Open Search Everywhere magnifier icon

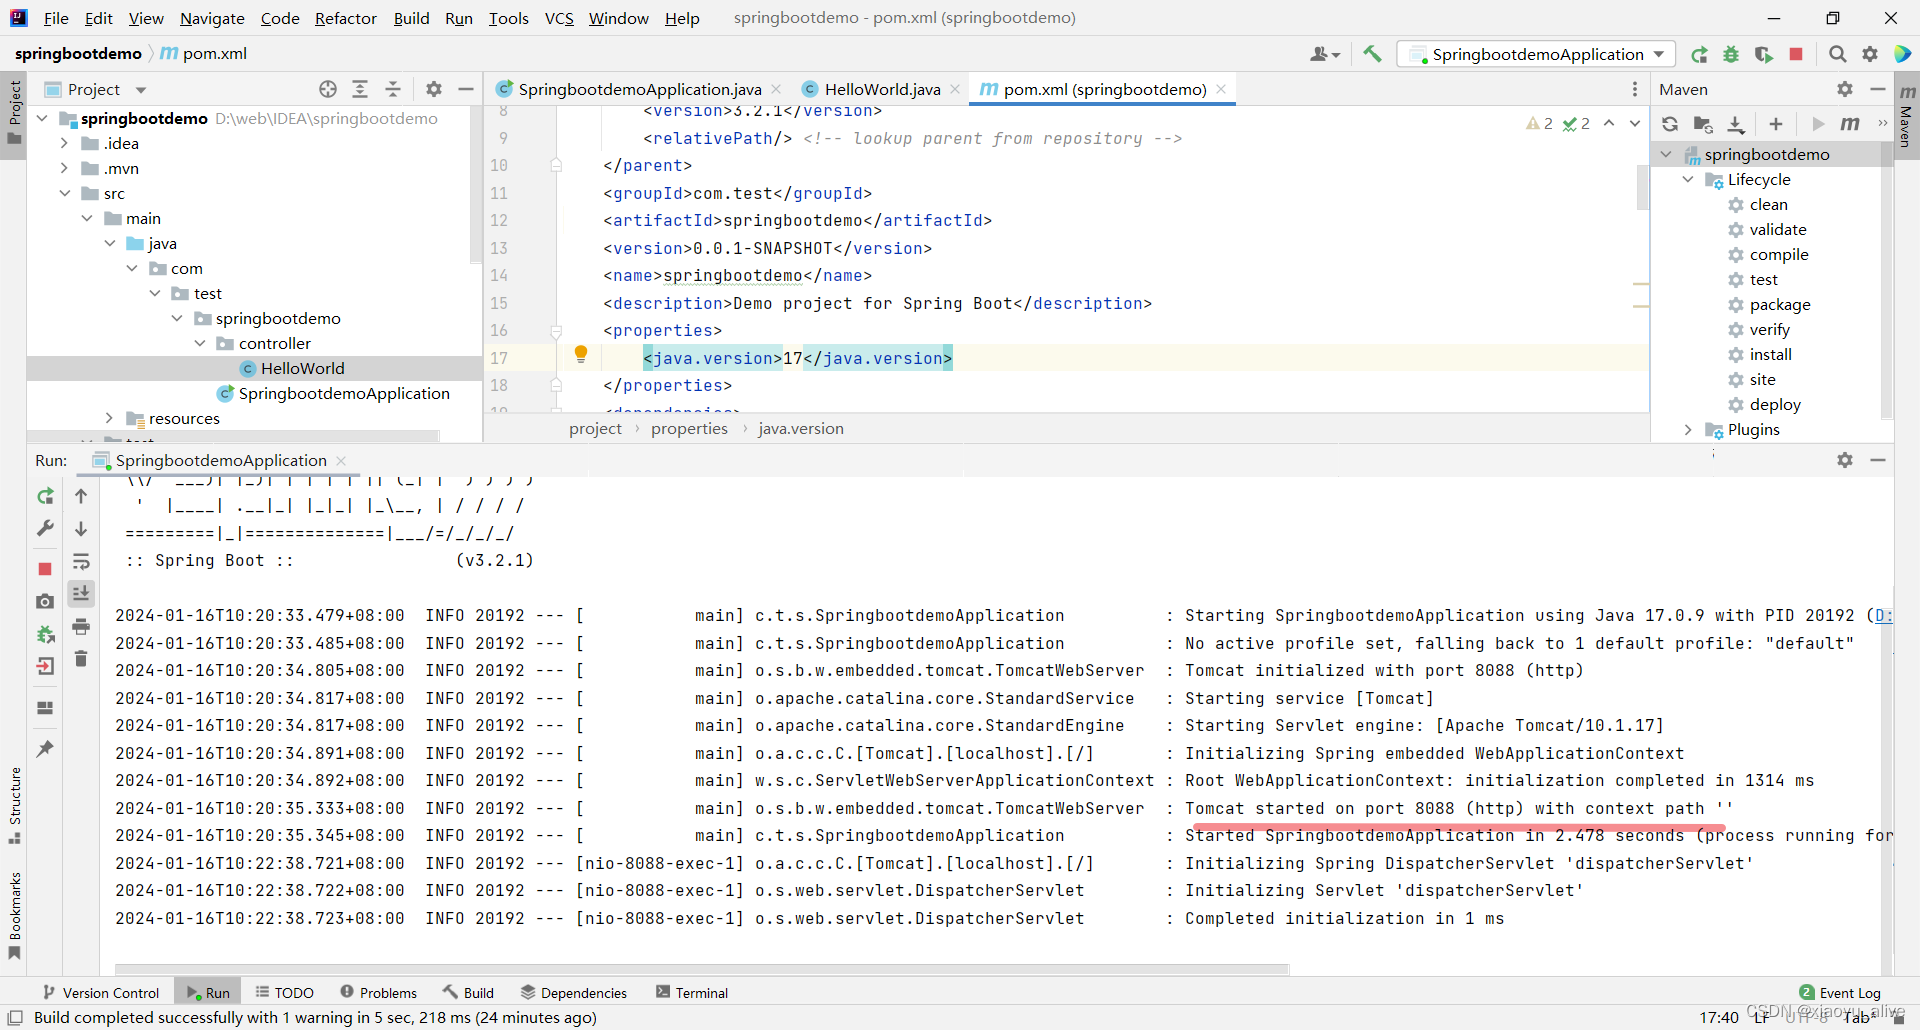[x=1838, y=54]
